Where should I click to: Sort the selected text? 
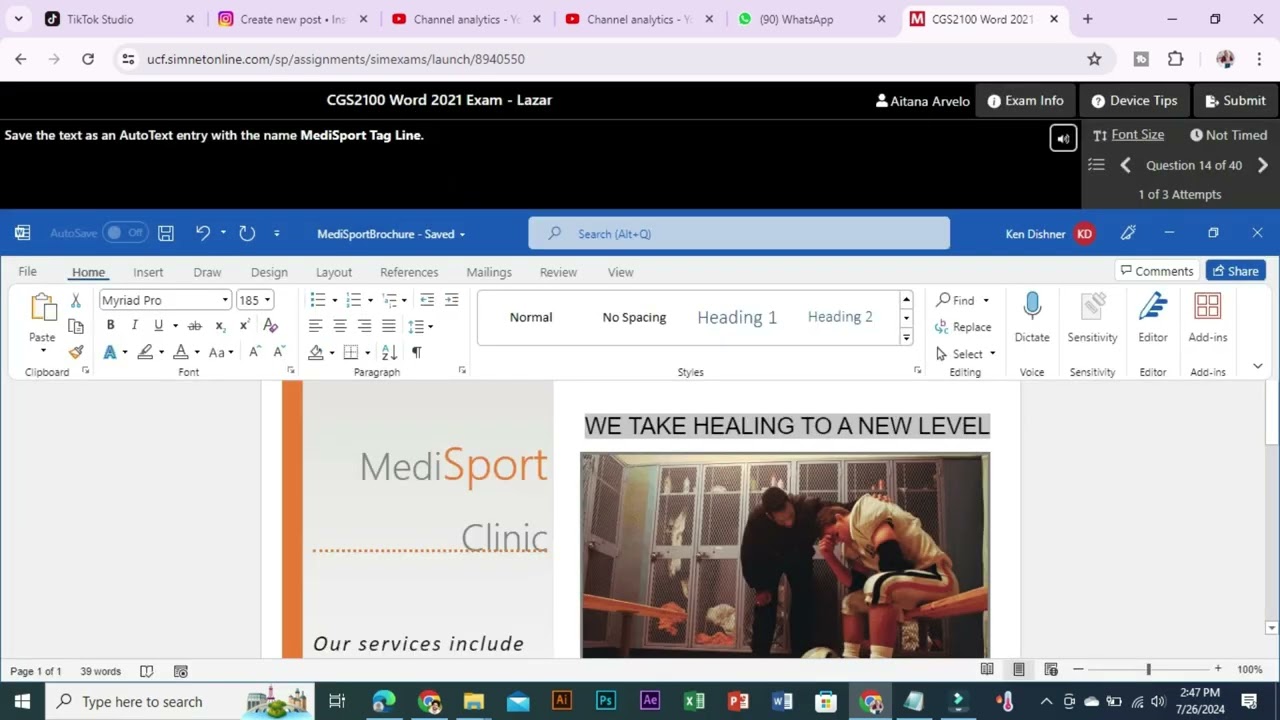pyautogui.click(x=389, y=352)
